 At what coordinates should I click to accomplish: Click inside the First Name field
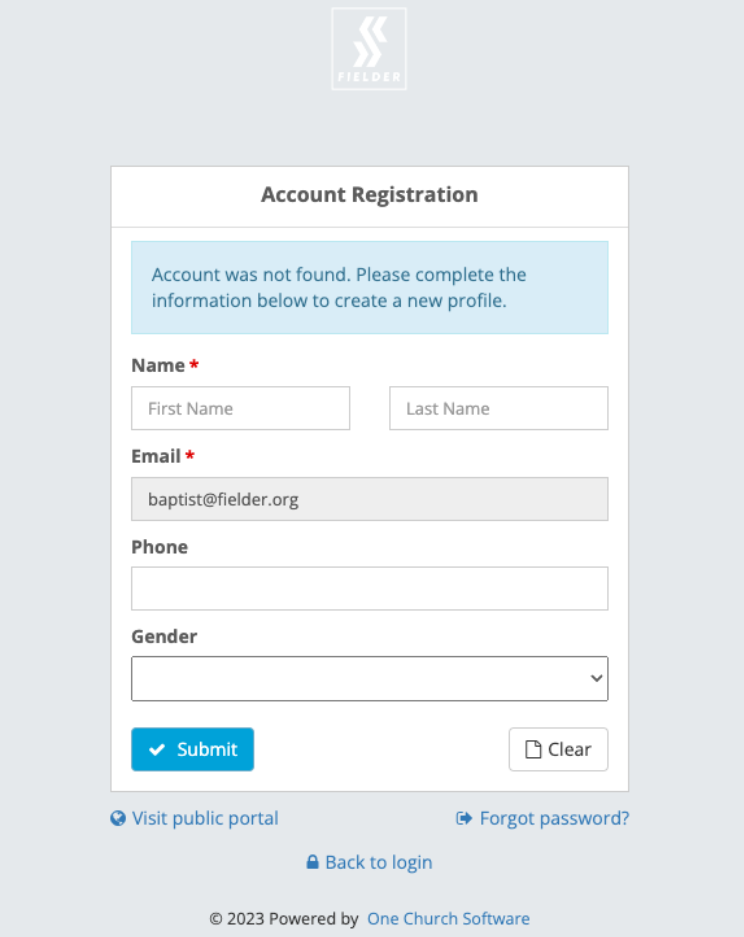click(x=240, y=408)
